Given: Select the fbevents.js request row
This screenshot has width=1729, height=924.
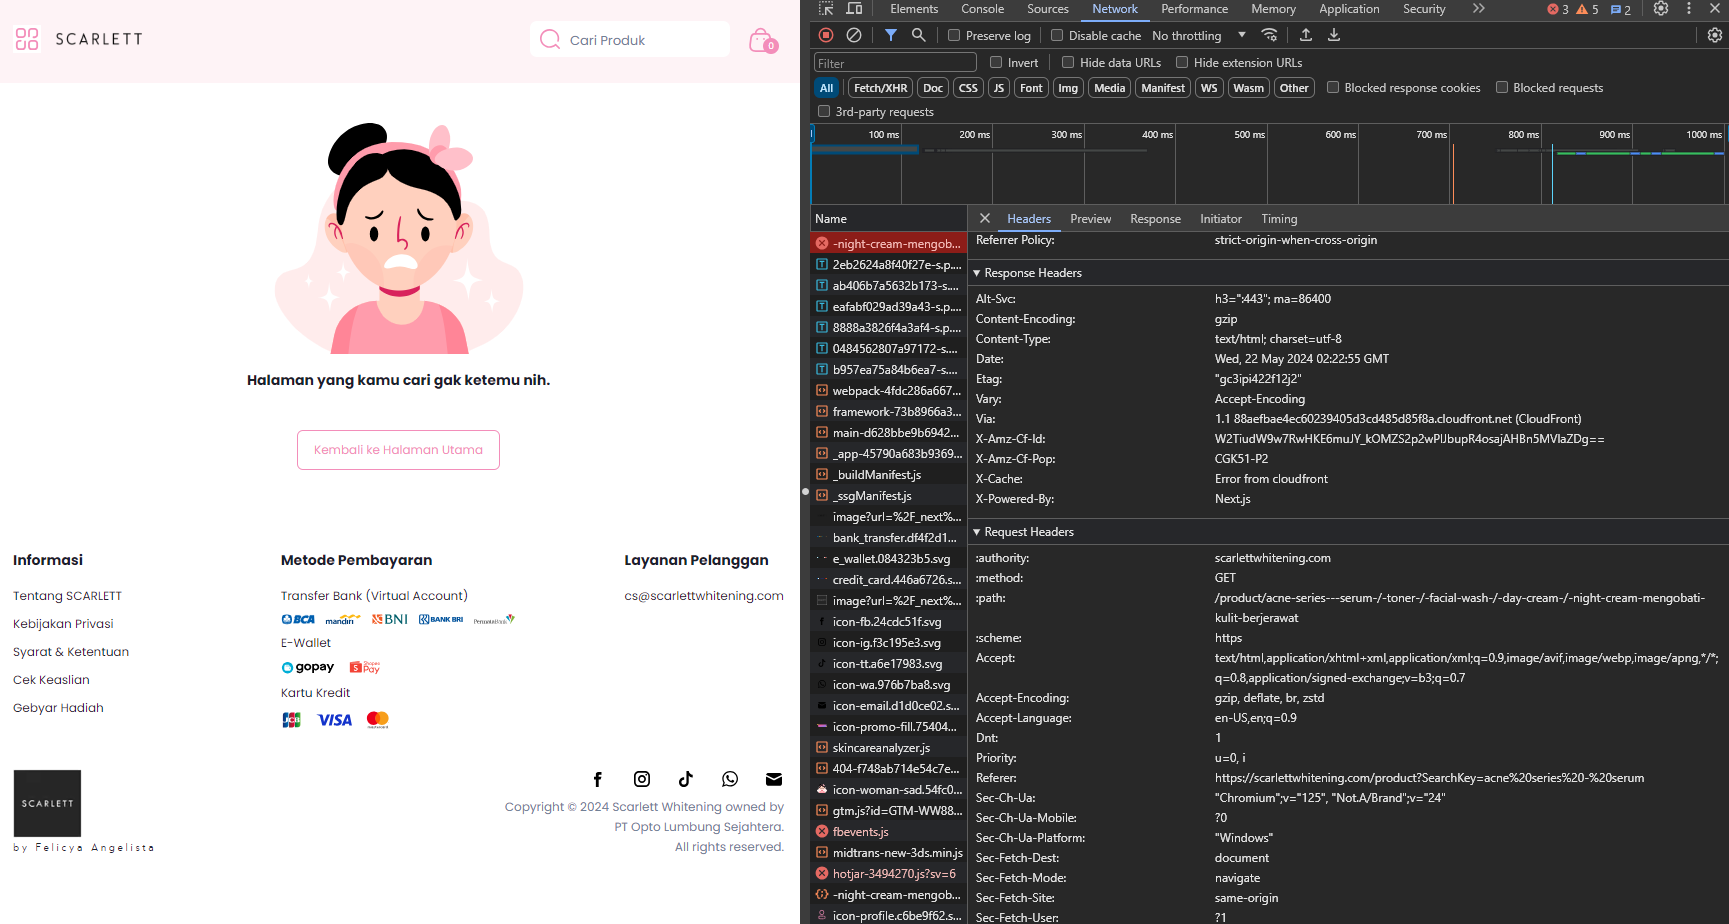Looking at the screenshot, I should pyautogui.click(x=888, y=832).
